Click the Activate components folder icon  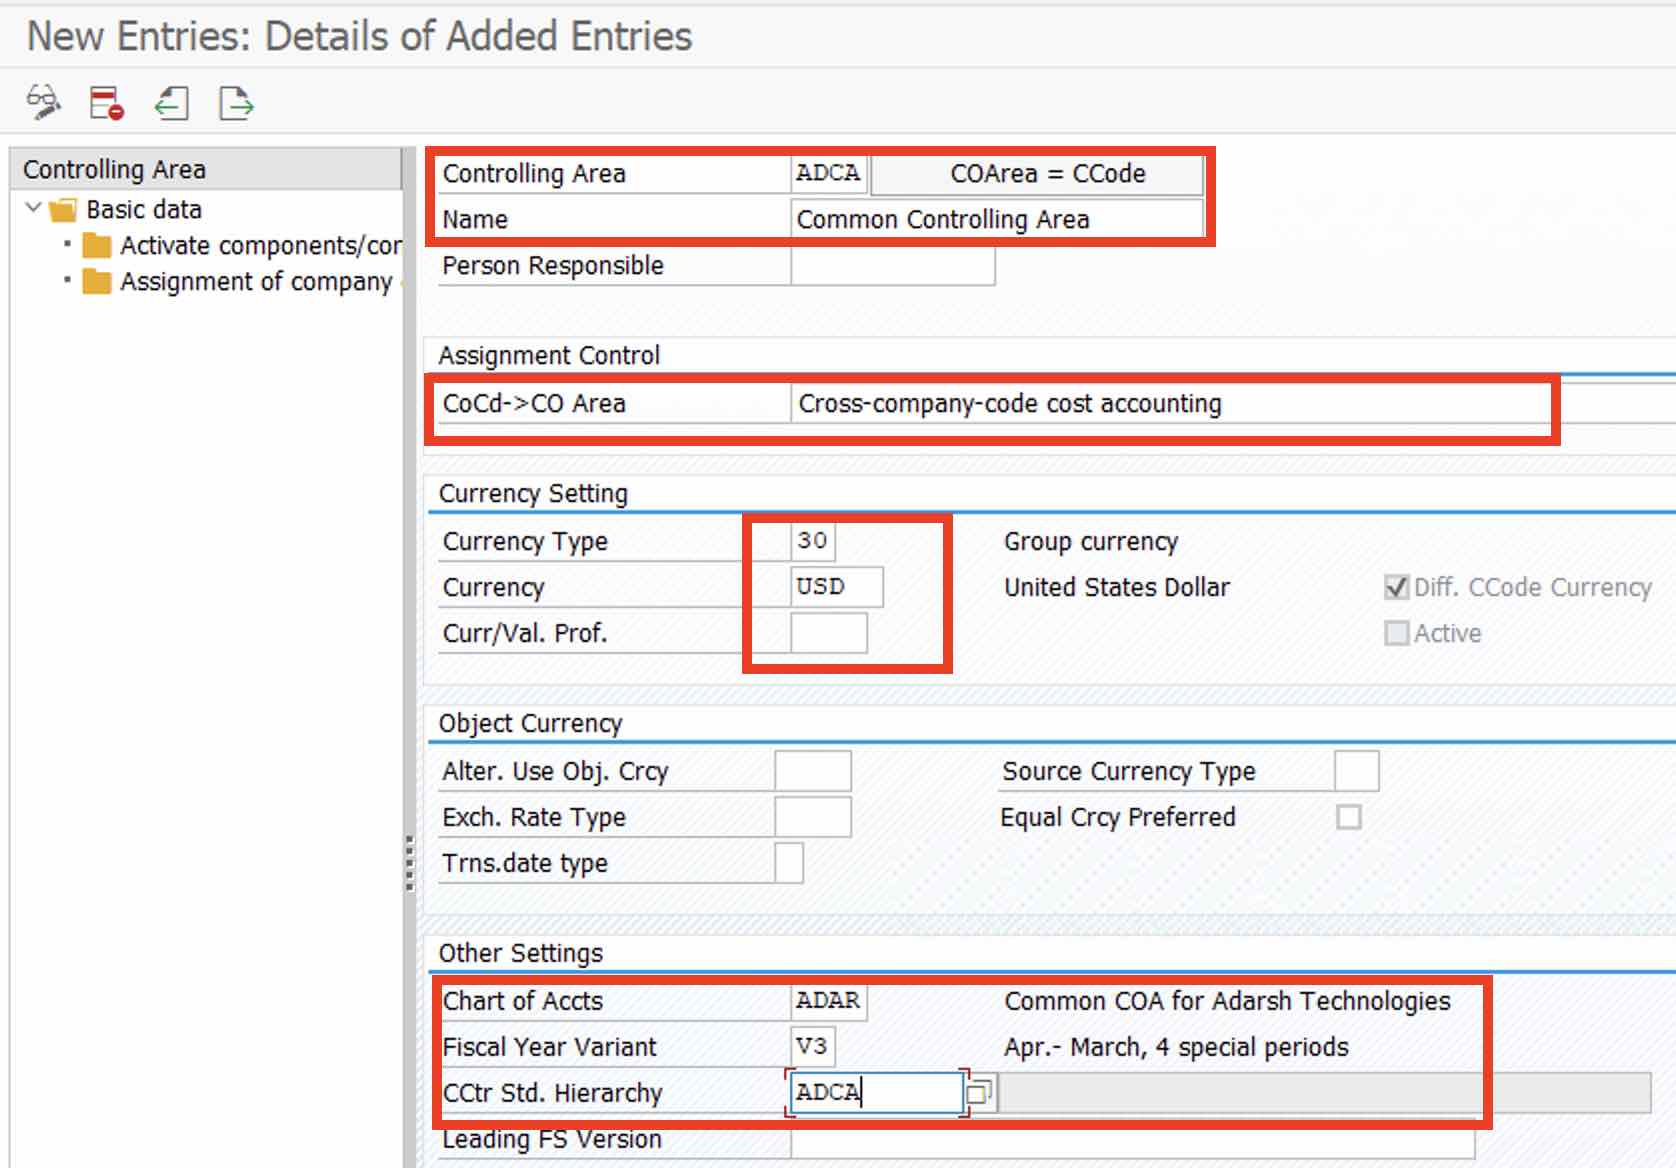point(97,245)
